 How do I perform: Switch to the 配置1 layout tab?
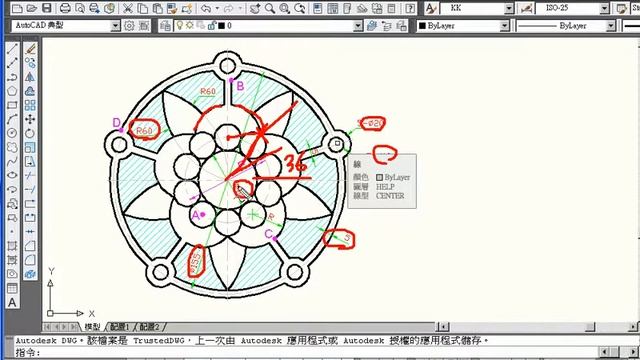pos(120,327)
